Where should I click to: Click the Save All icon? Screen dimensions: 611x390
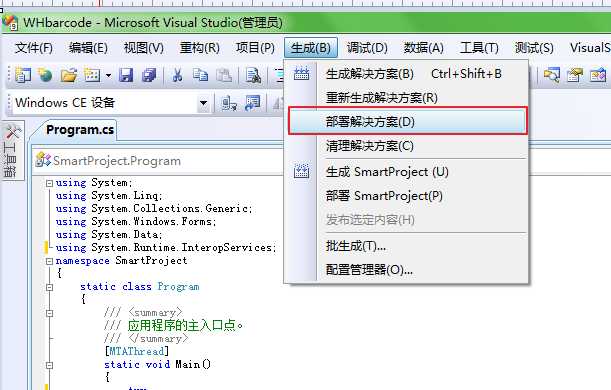point(149,75)
